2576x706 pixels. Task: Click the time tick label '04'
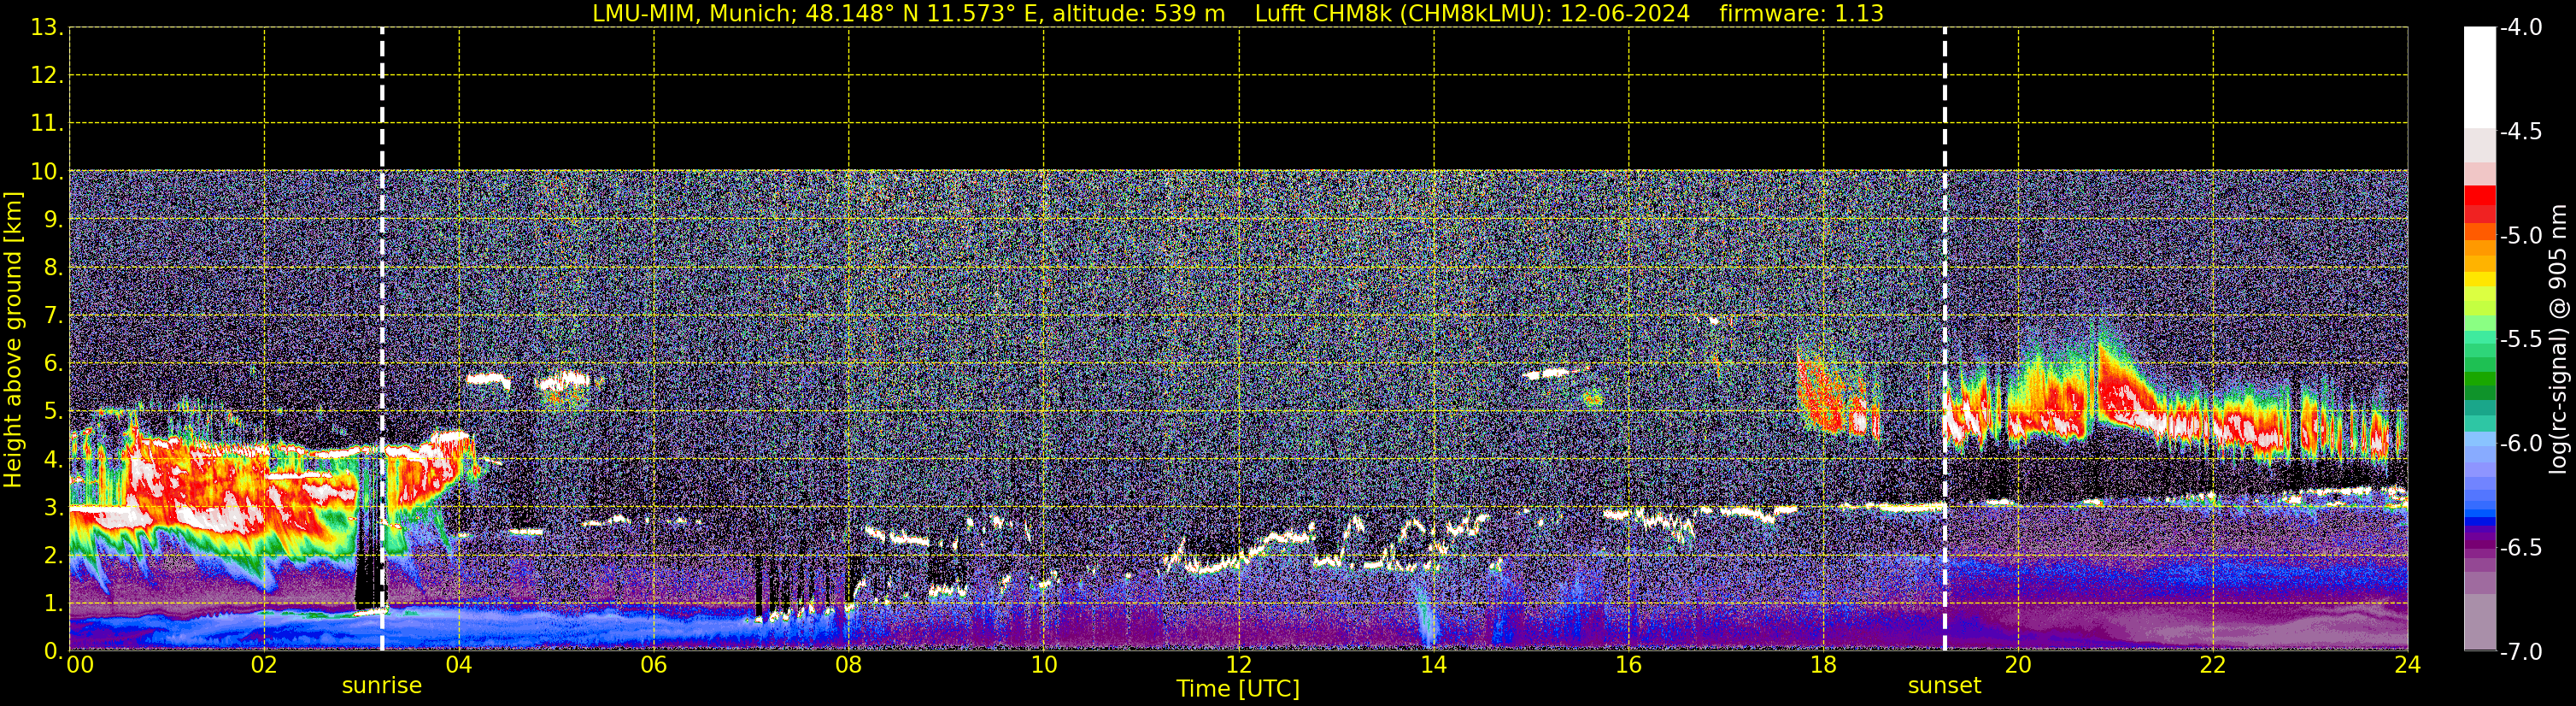[x=459, y=664]
